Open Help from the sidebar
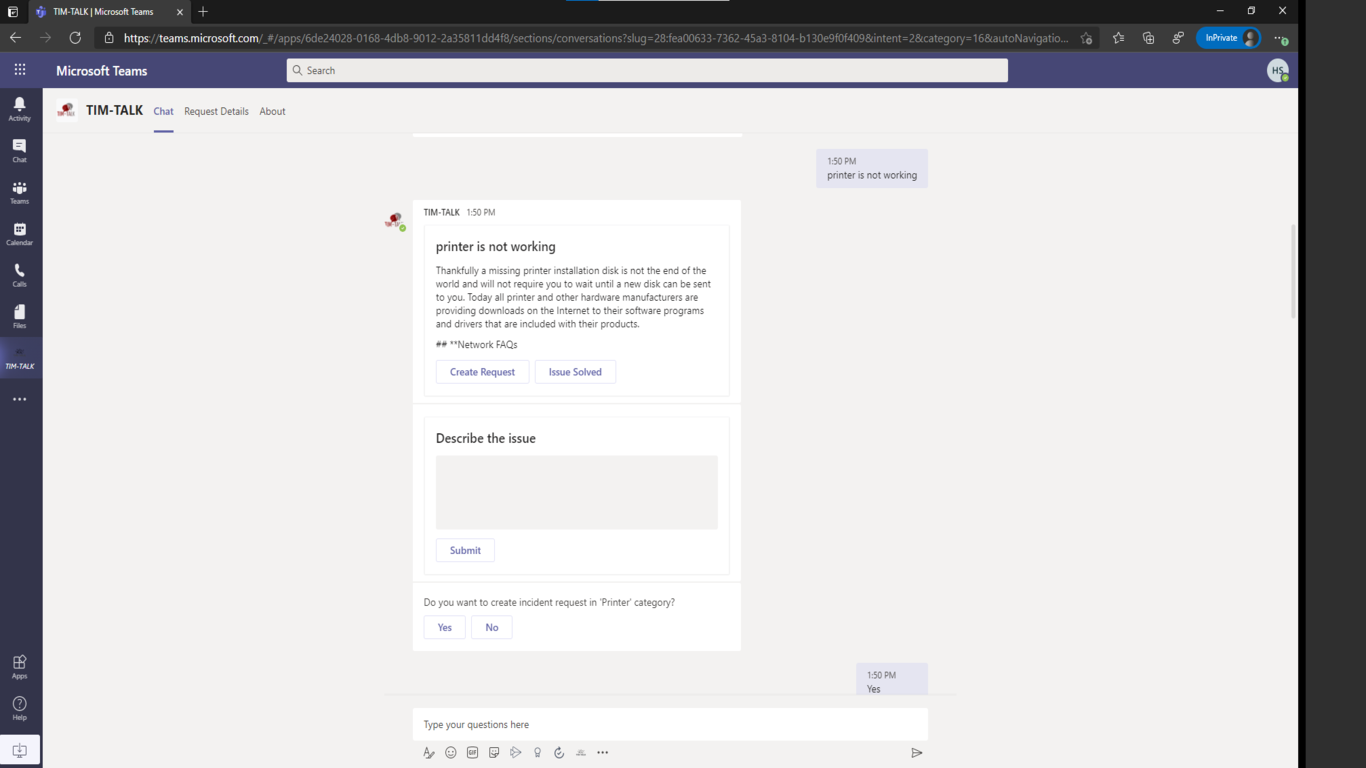This screenshot has height=768, width=1366. point(19,708)
